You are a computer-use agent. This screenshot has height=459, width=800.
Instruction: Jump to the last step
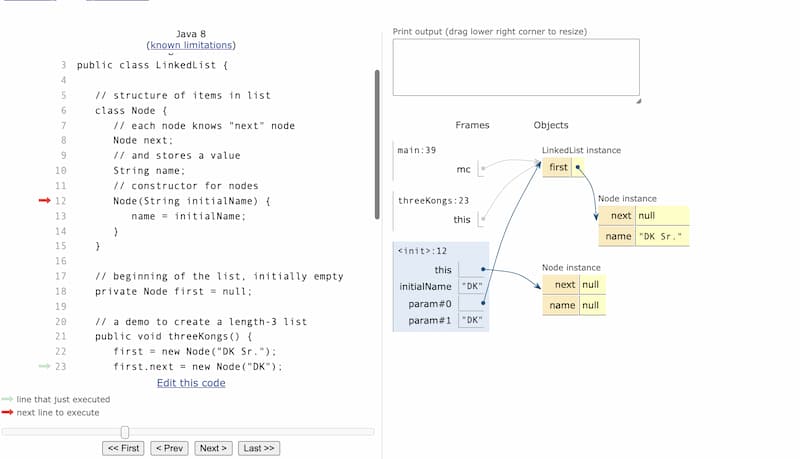point(259,448)
